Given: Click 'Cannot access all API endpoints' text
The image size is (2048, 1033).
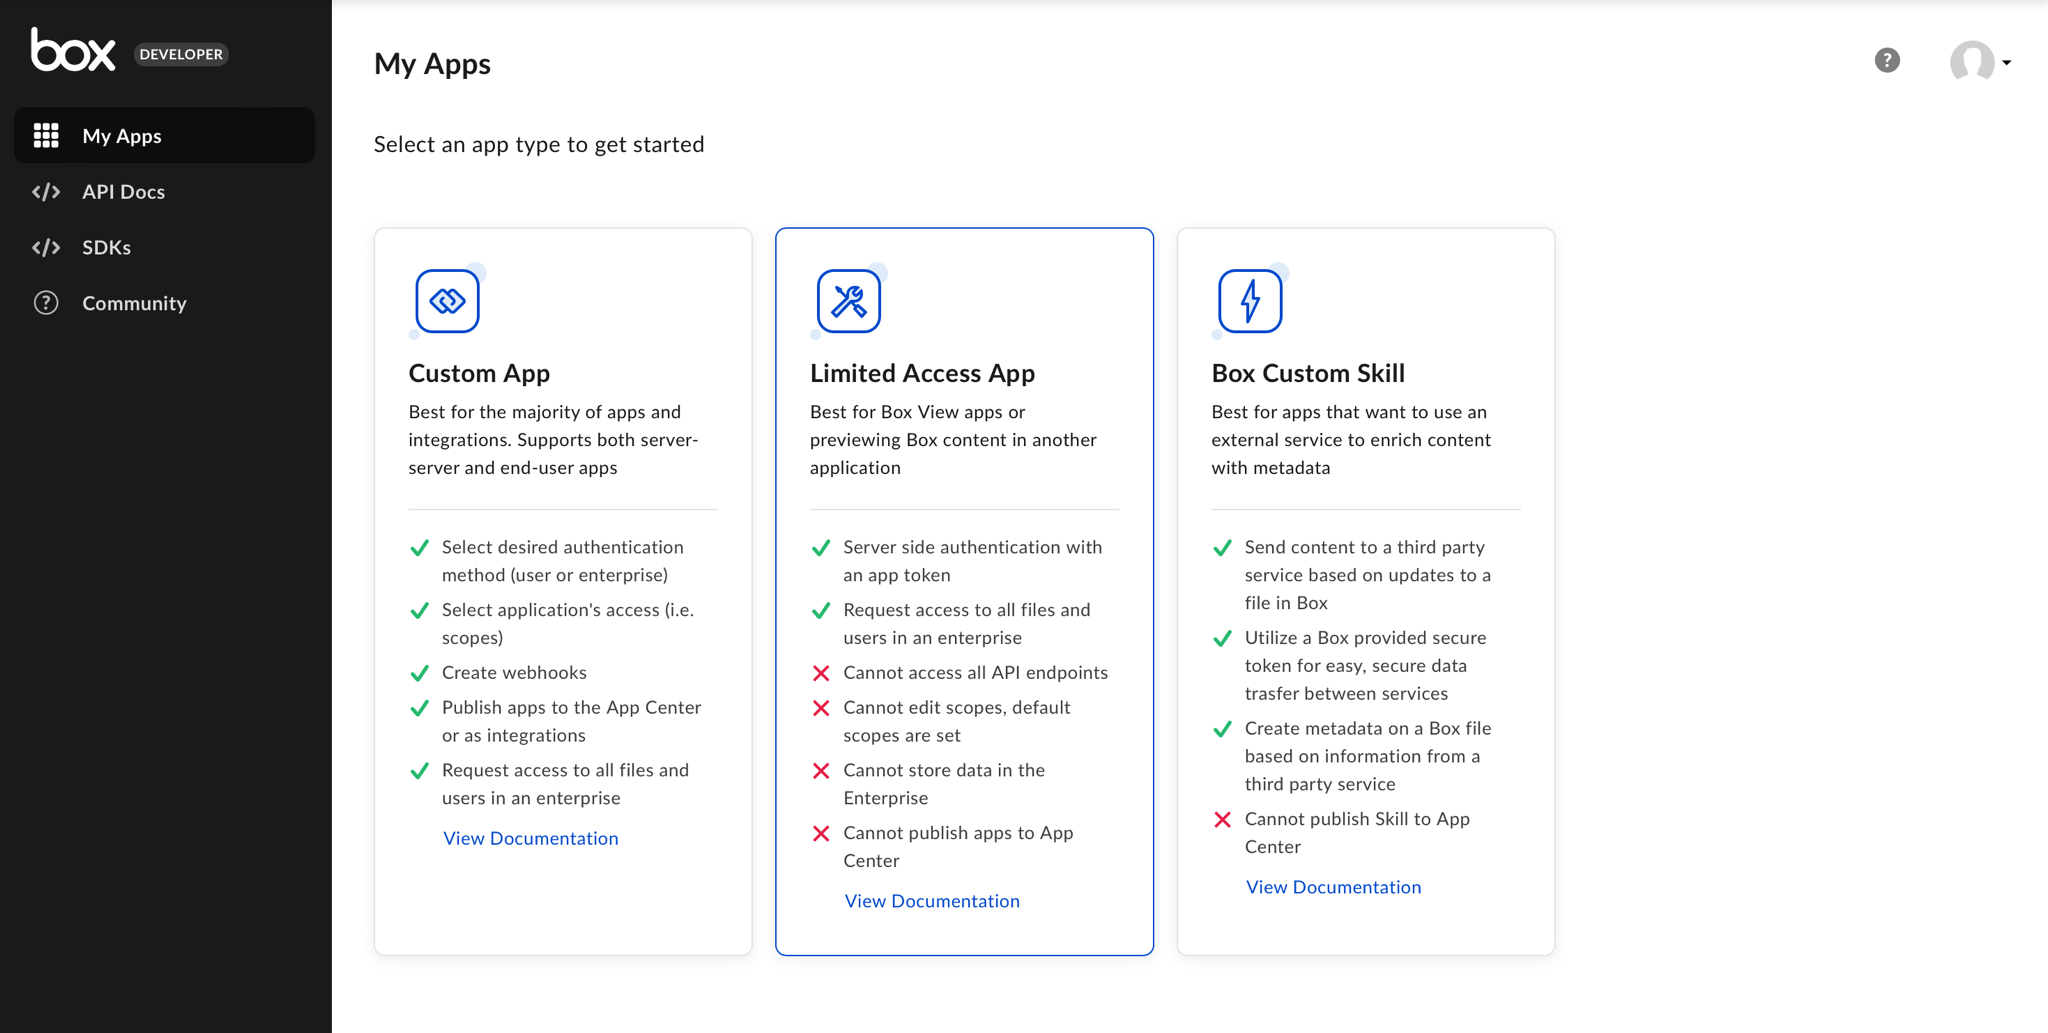Looking at the screenshot, I should [x=975, y=673].
